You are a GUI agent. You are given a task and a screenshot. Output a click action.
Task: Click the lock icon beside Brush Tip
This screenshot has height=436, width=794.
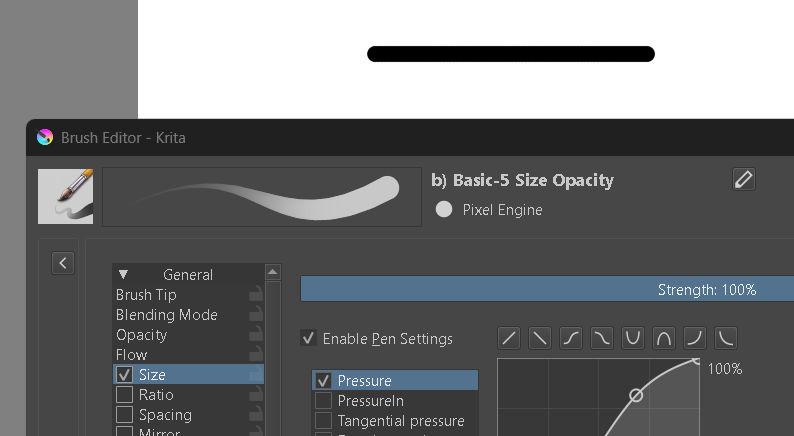(256, 295)
